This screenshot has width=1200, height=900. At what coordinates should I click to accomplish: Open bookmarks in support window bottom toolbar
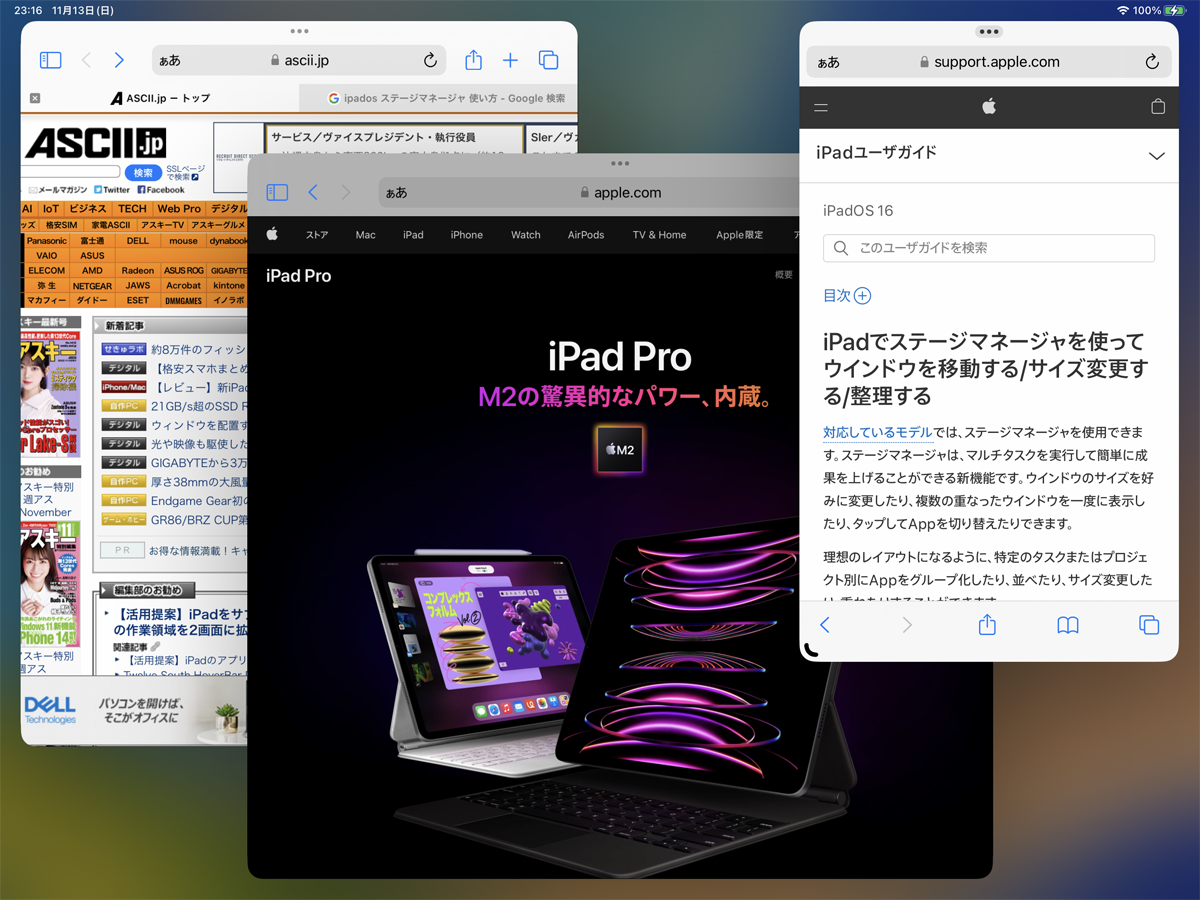pos(1068,625)
